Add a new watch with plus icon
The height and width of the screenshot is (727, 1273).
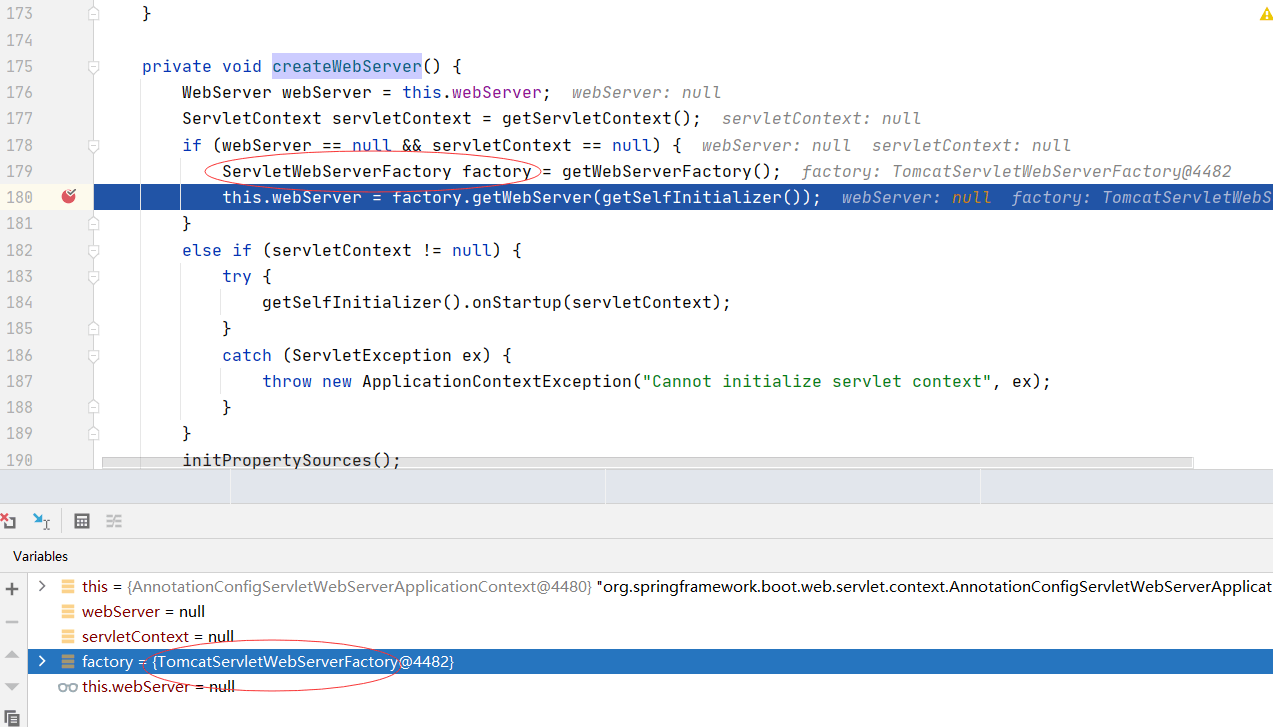(12, 589)
